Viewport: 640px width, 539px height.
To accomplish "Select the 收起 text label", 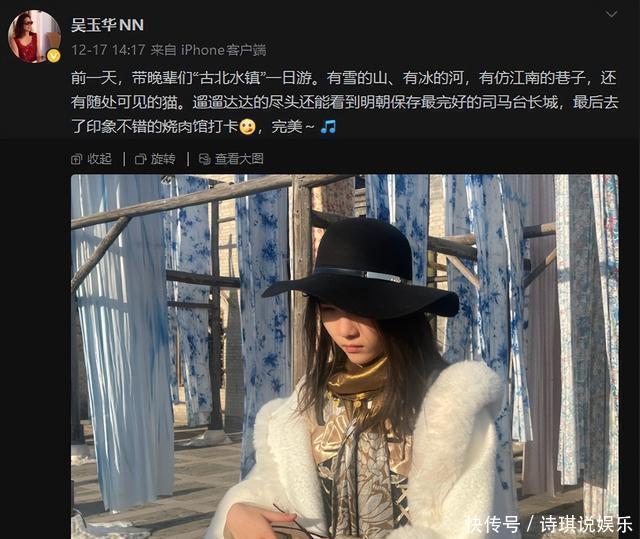I will tap(99, 159).
